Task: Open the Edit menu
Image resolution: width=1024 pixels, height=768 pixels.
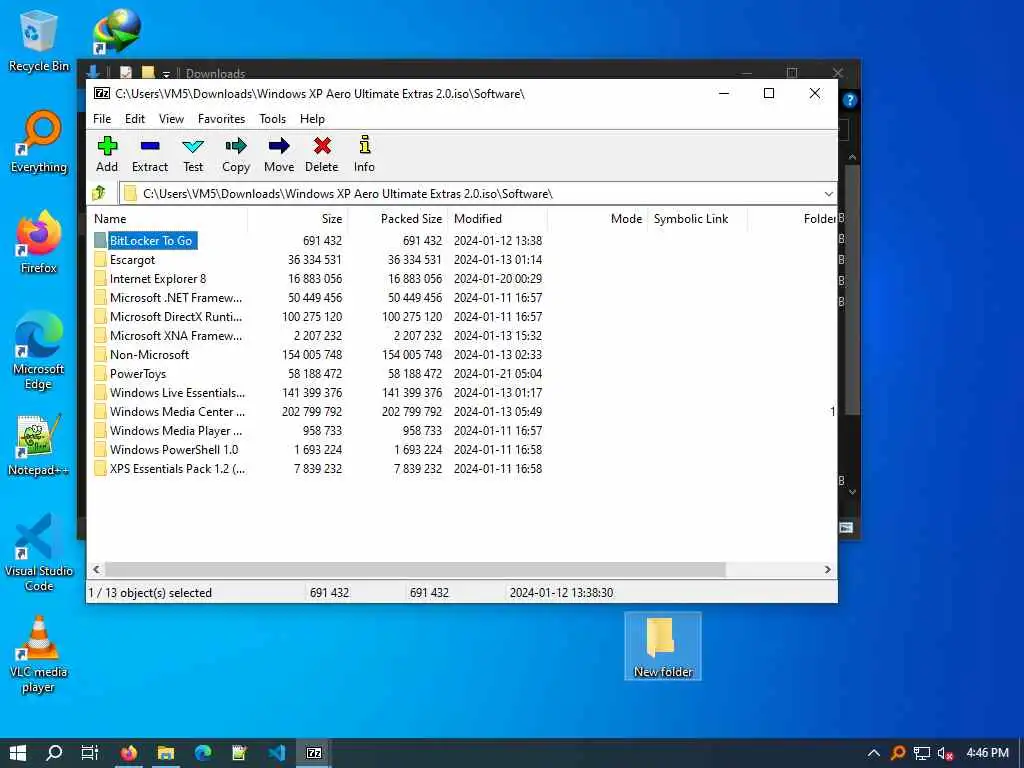Action: coord(135,119)
